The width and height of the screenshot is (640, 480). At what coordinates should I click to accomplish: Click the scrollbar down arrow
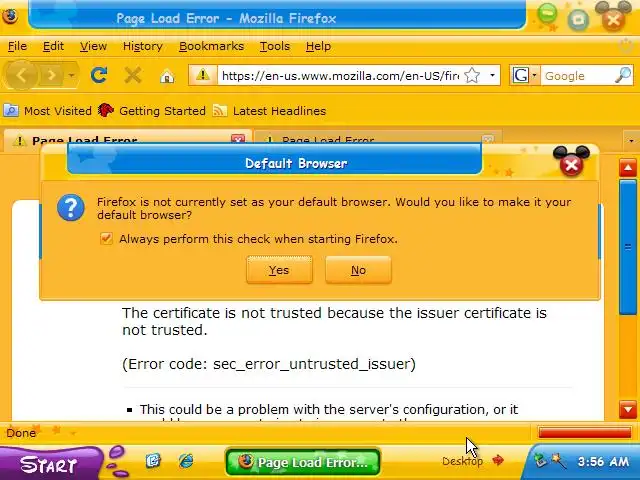coord(628,409)
